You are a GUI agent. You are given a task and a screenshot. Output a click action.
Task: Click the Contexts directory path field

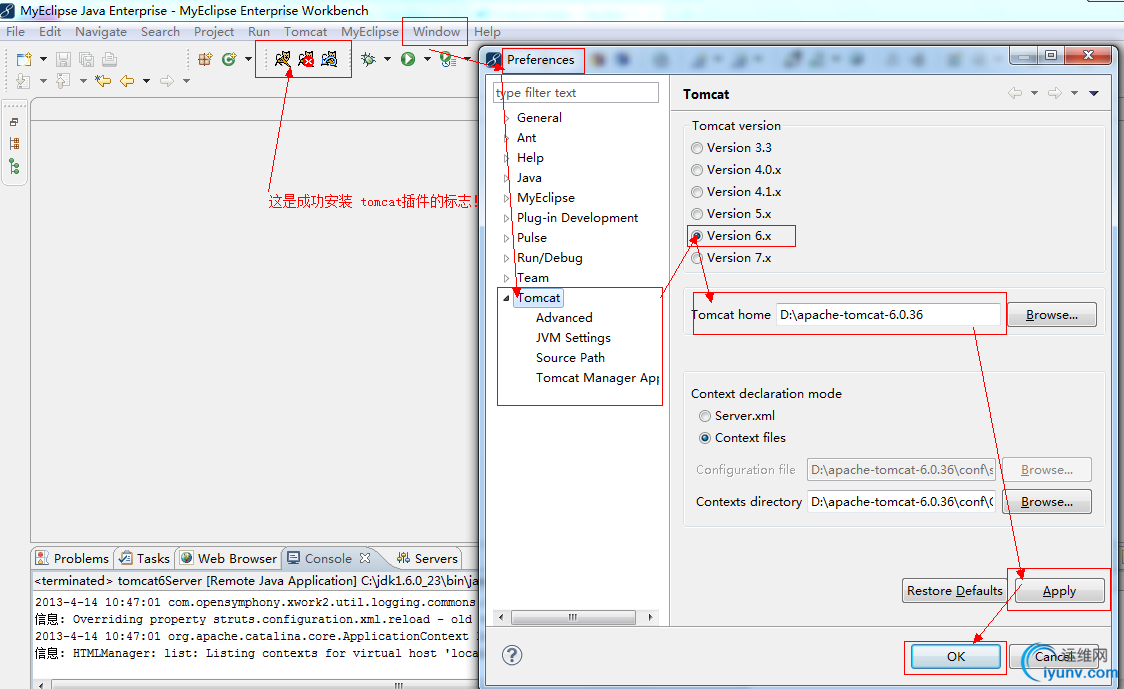pyautogui.click(x=902, y=502)
